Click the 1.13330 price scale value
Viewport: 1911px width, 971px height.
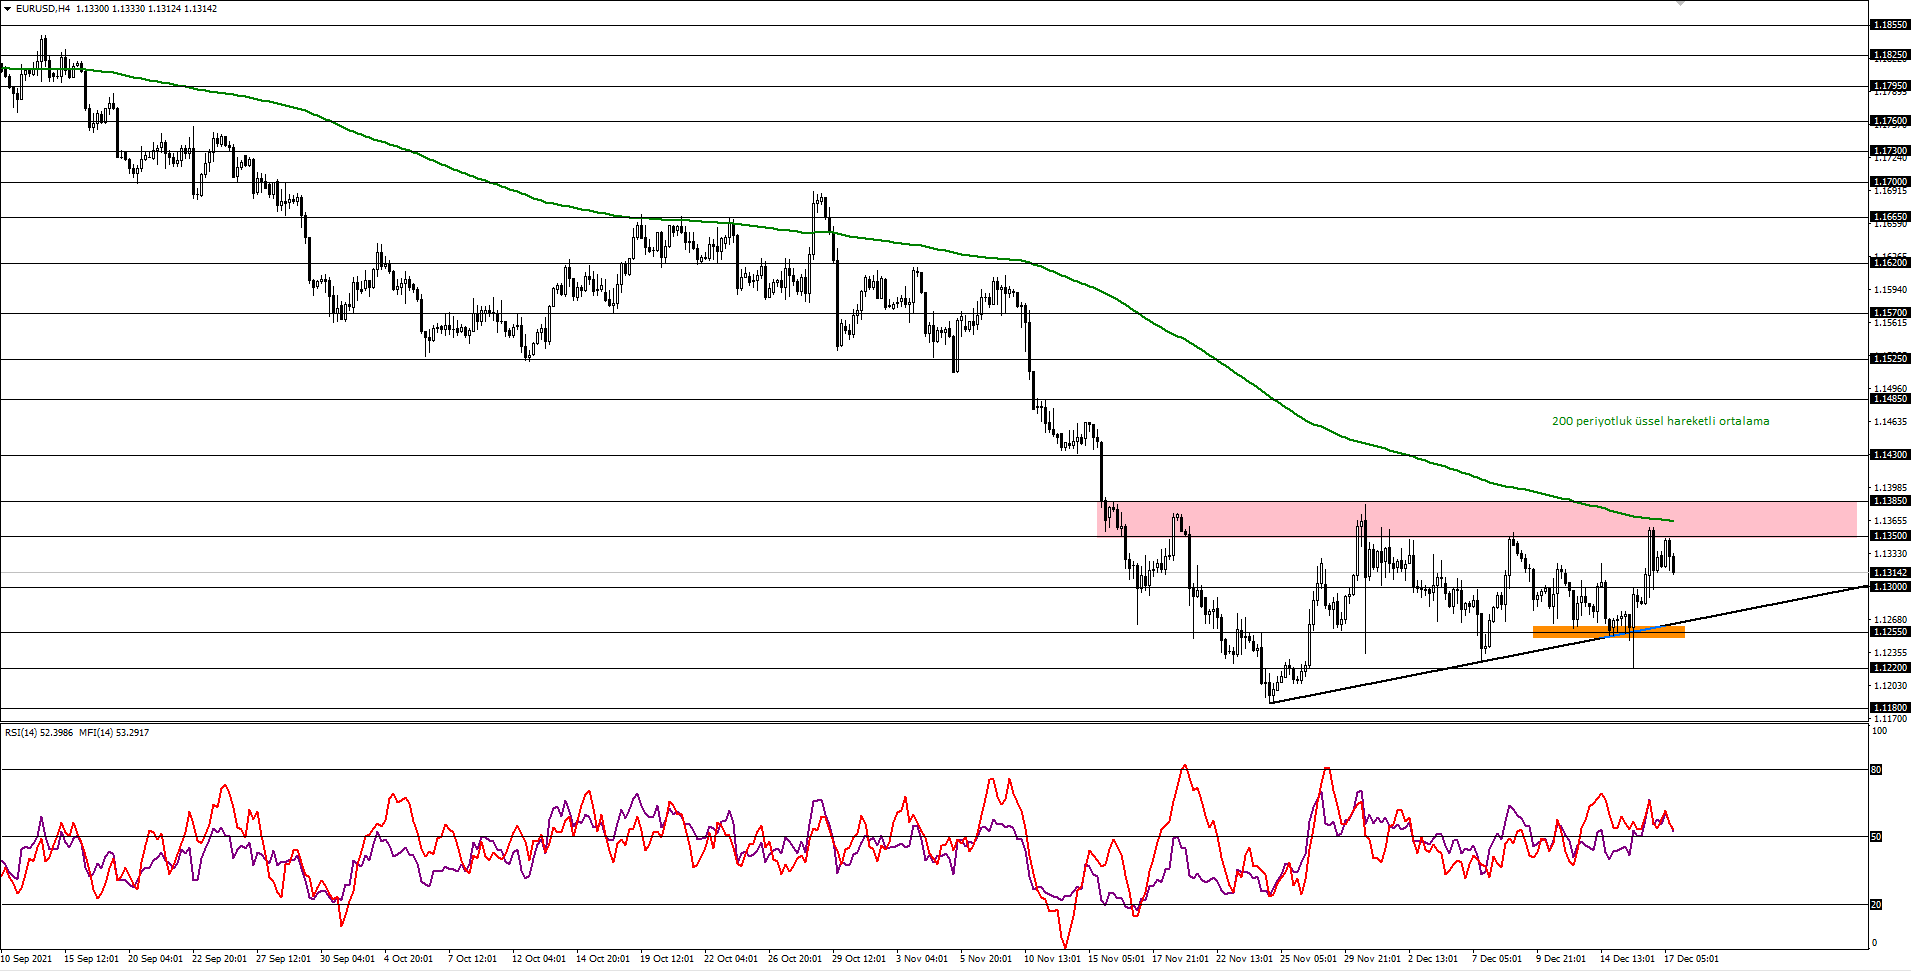tap(1889, 554)
